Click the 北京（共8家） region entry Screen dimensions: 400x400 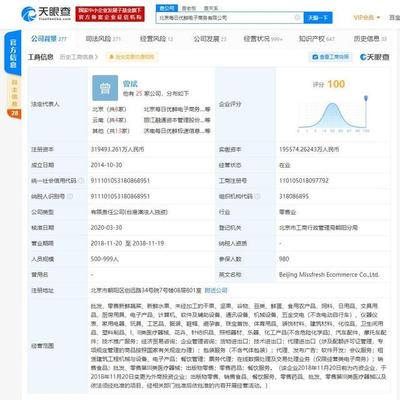109,109
